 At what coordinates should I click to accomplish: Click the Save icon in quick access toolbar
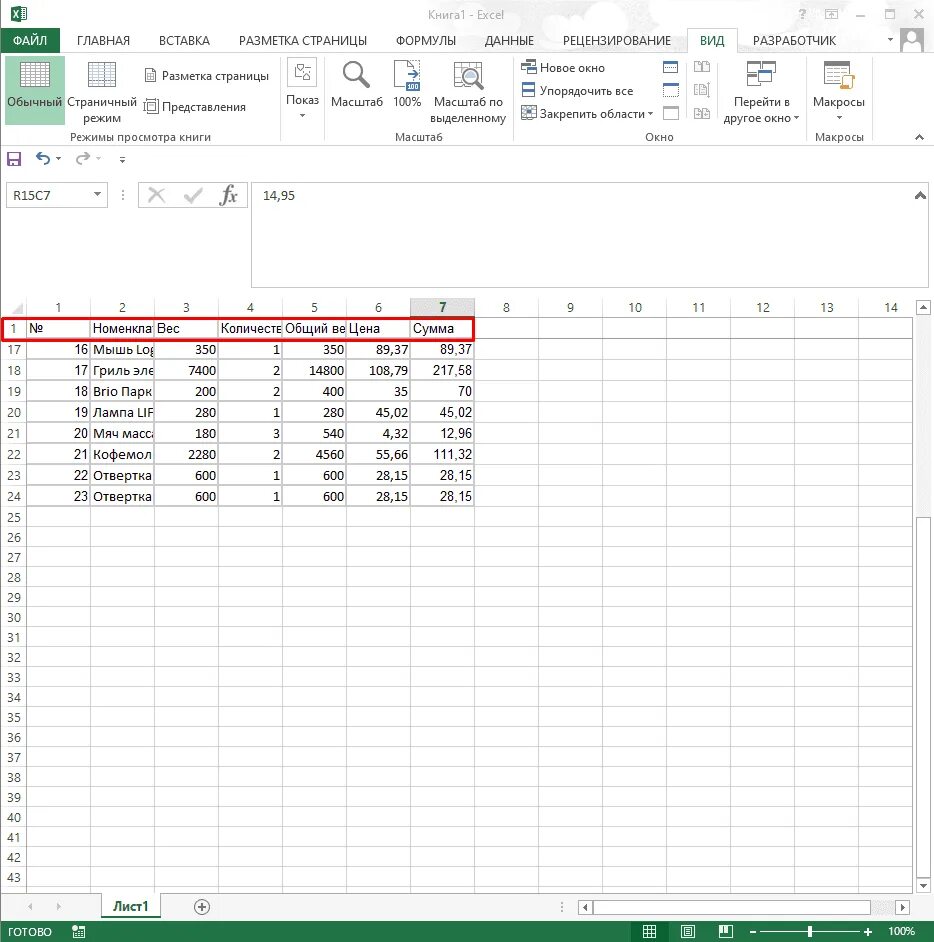(x=14, y=159)
